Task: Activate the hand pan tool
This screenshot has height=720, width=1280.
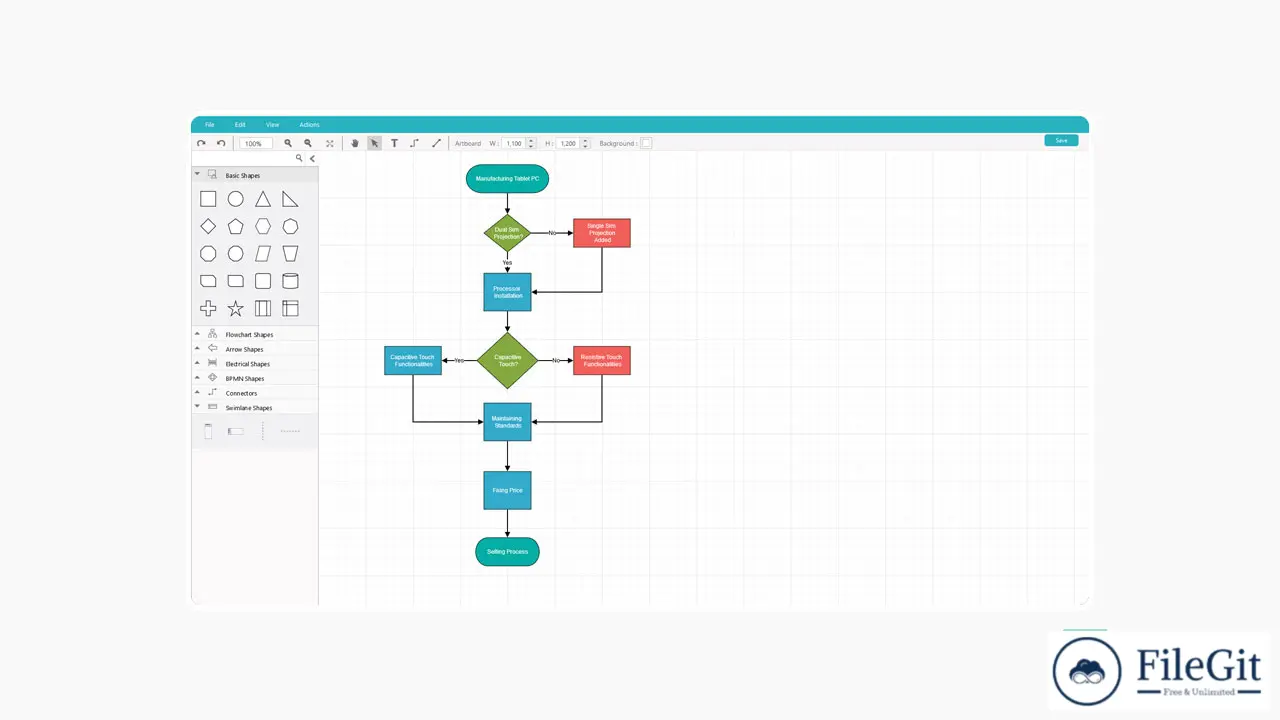Action: pyautogui.click(x=355, y=143)
